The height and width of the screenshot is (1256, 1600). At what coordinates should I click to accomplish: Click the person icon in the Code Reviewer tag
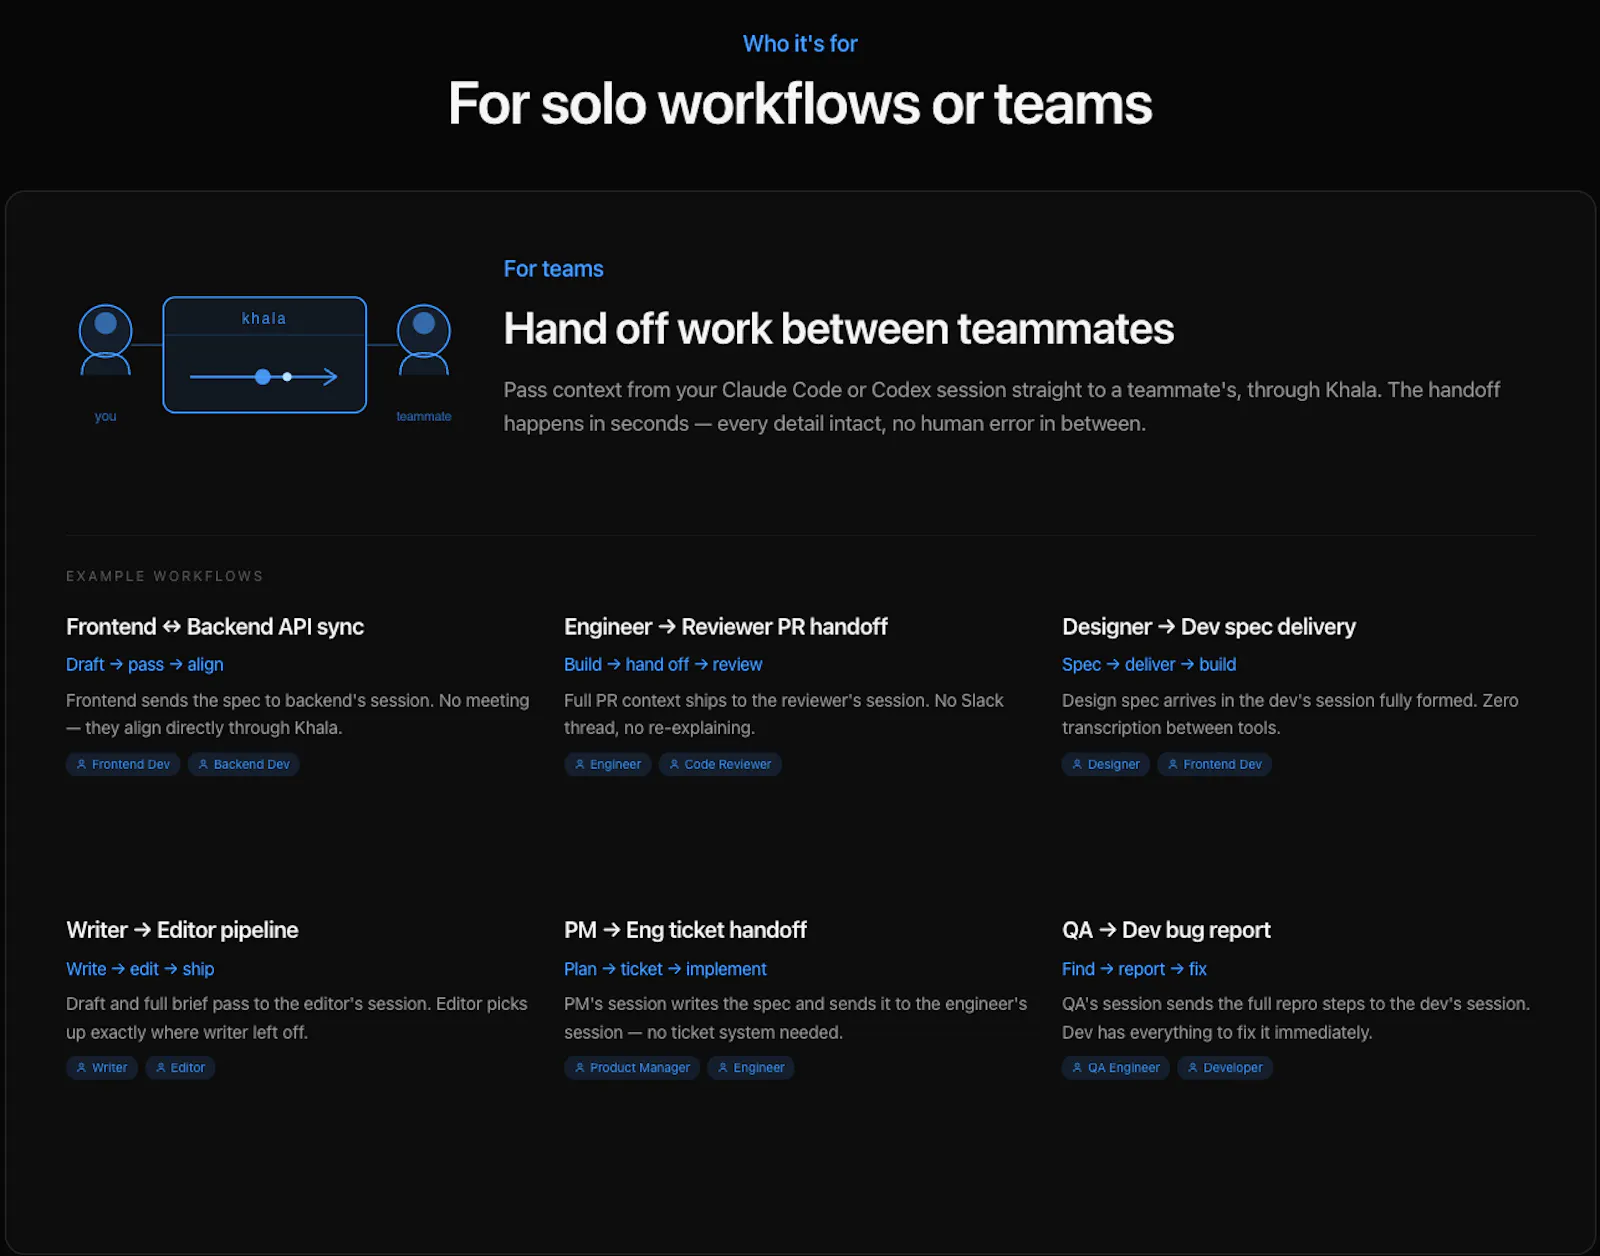(674, 765)
